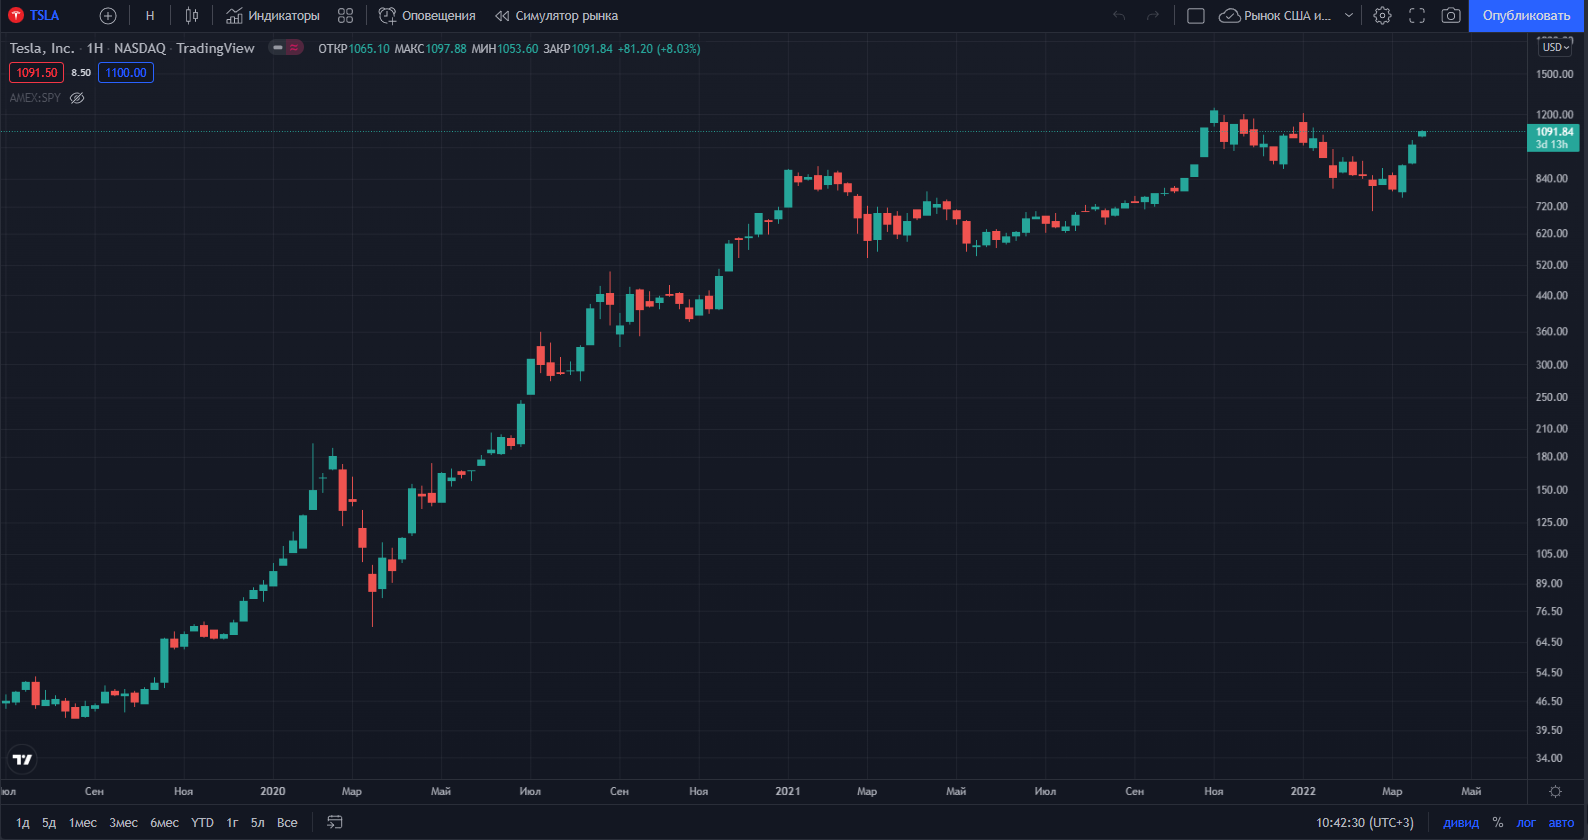This screenshot has height=840, width=1588.
Task: Open timezone menu at 10:42:30 (UTC+3)
Action: click(1365, 823)
